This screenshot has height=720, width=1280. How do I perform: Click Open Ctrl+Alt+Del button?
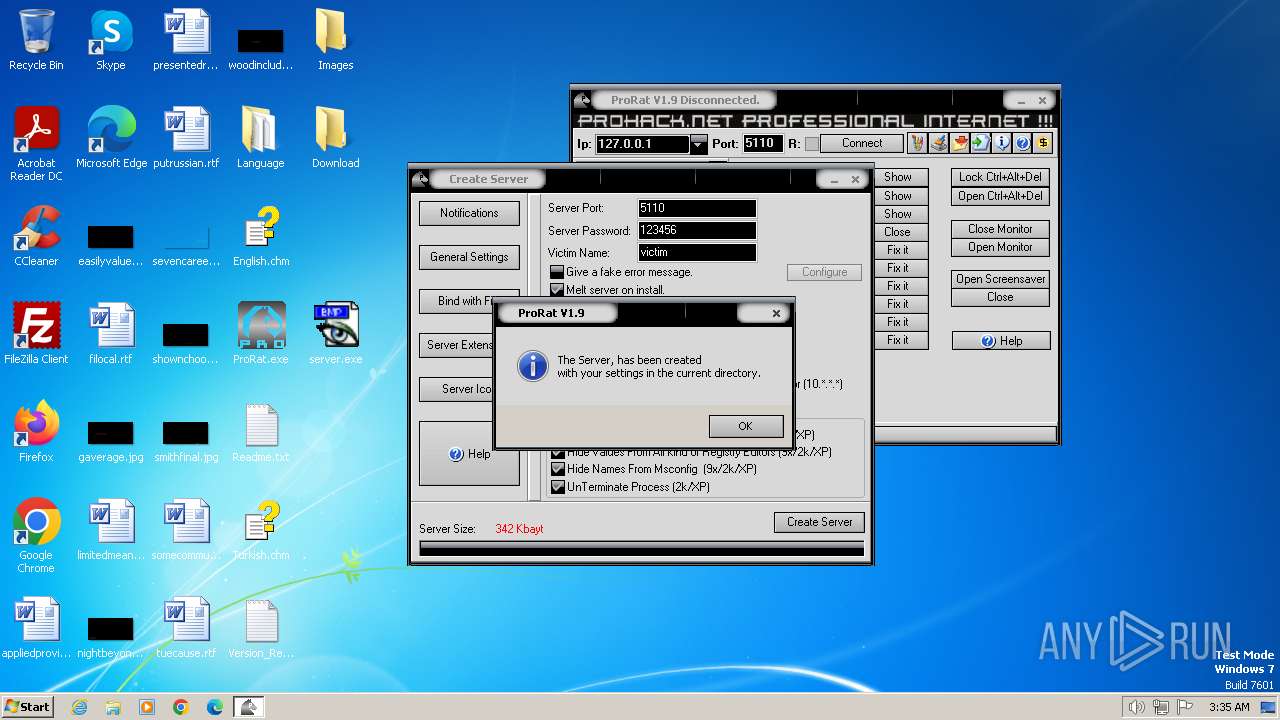point(1000,196)
